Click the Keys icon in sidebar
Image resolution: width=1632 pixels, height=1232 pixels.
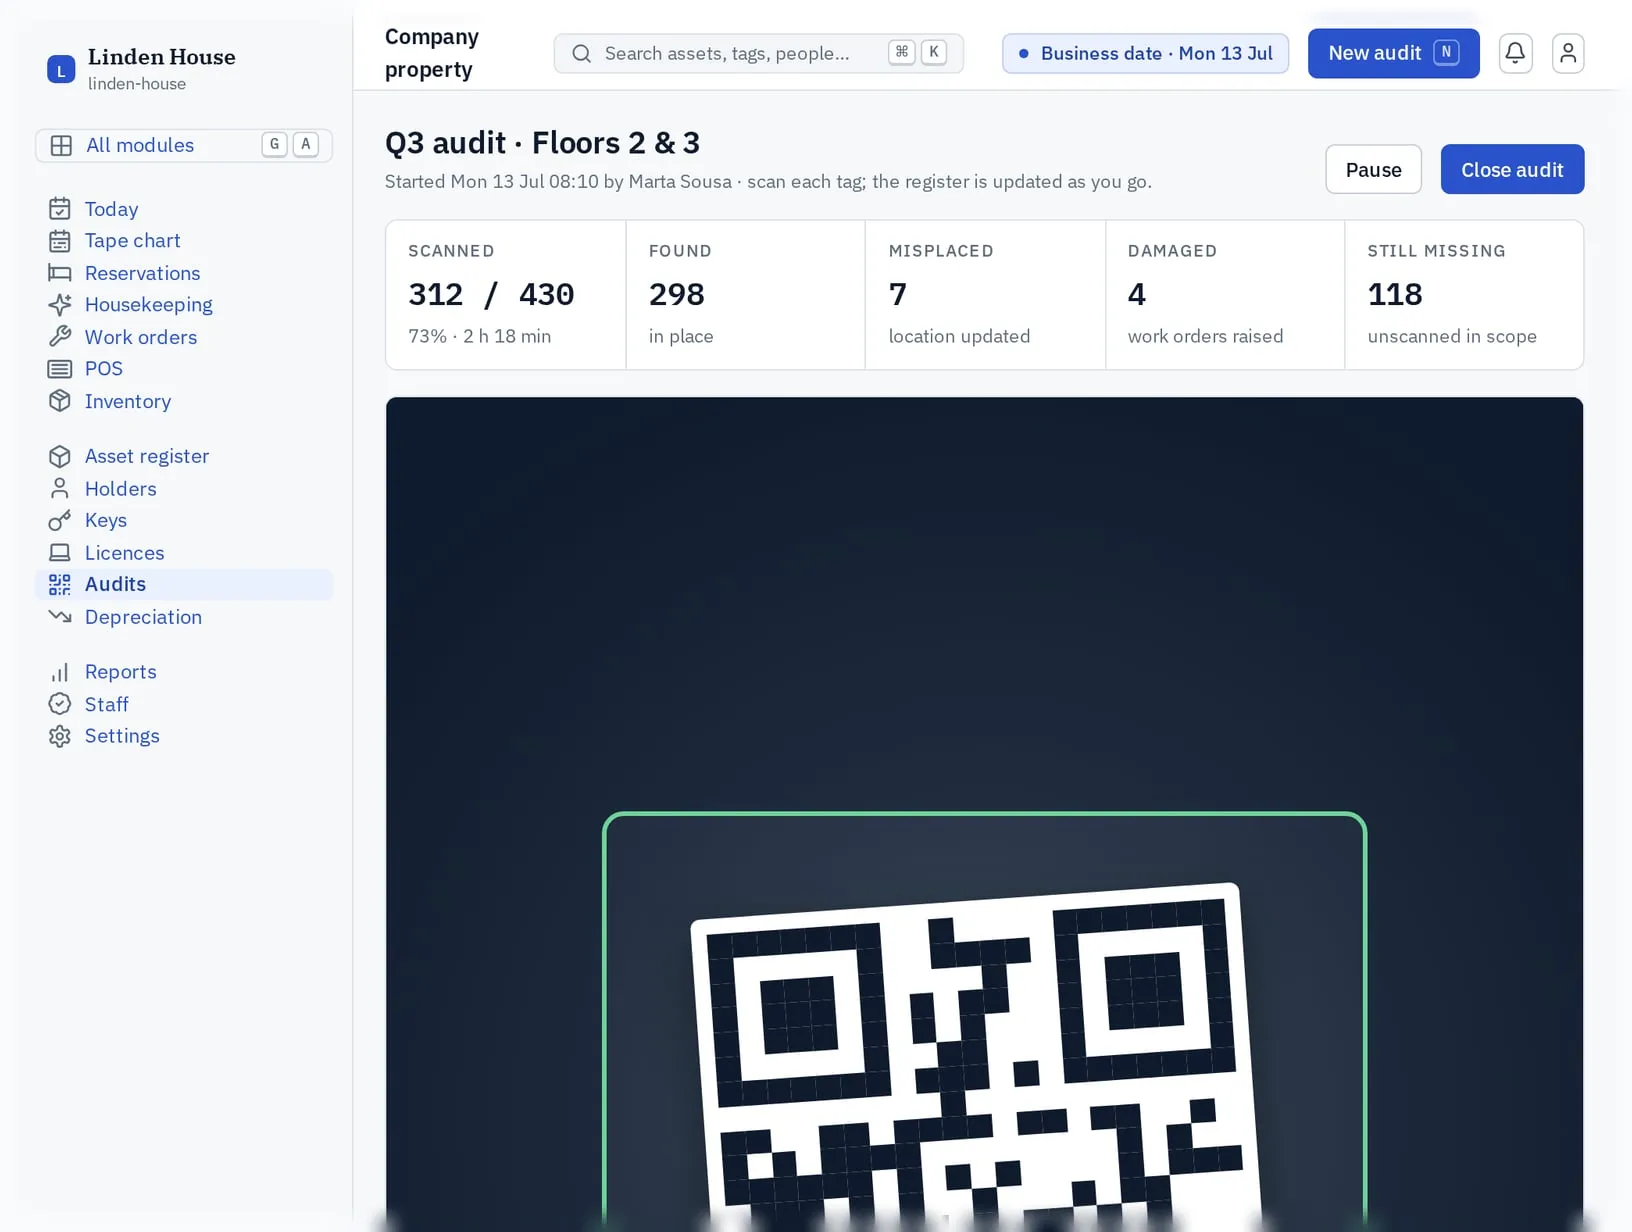(60, 520)
